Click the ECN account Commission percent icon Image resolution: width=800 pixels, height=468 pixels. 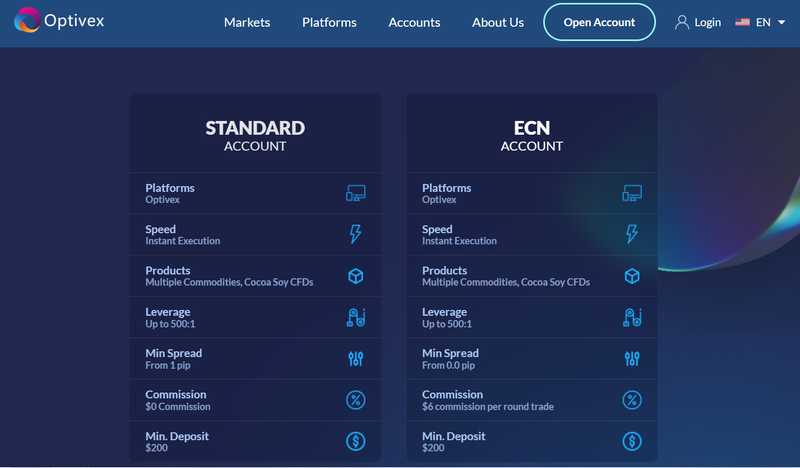tap(632, 400)
